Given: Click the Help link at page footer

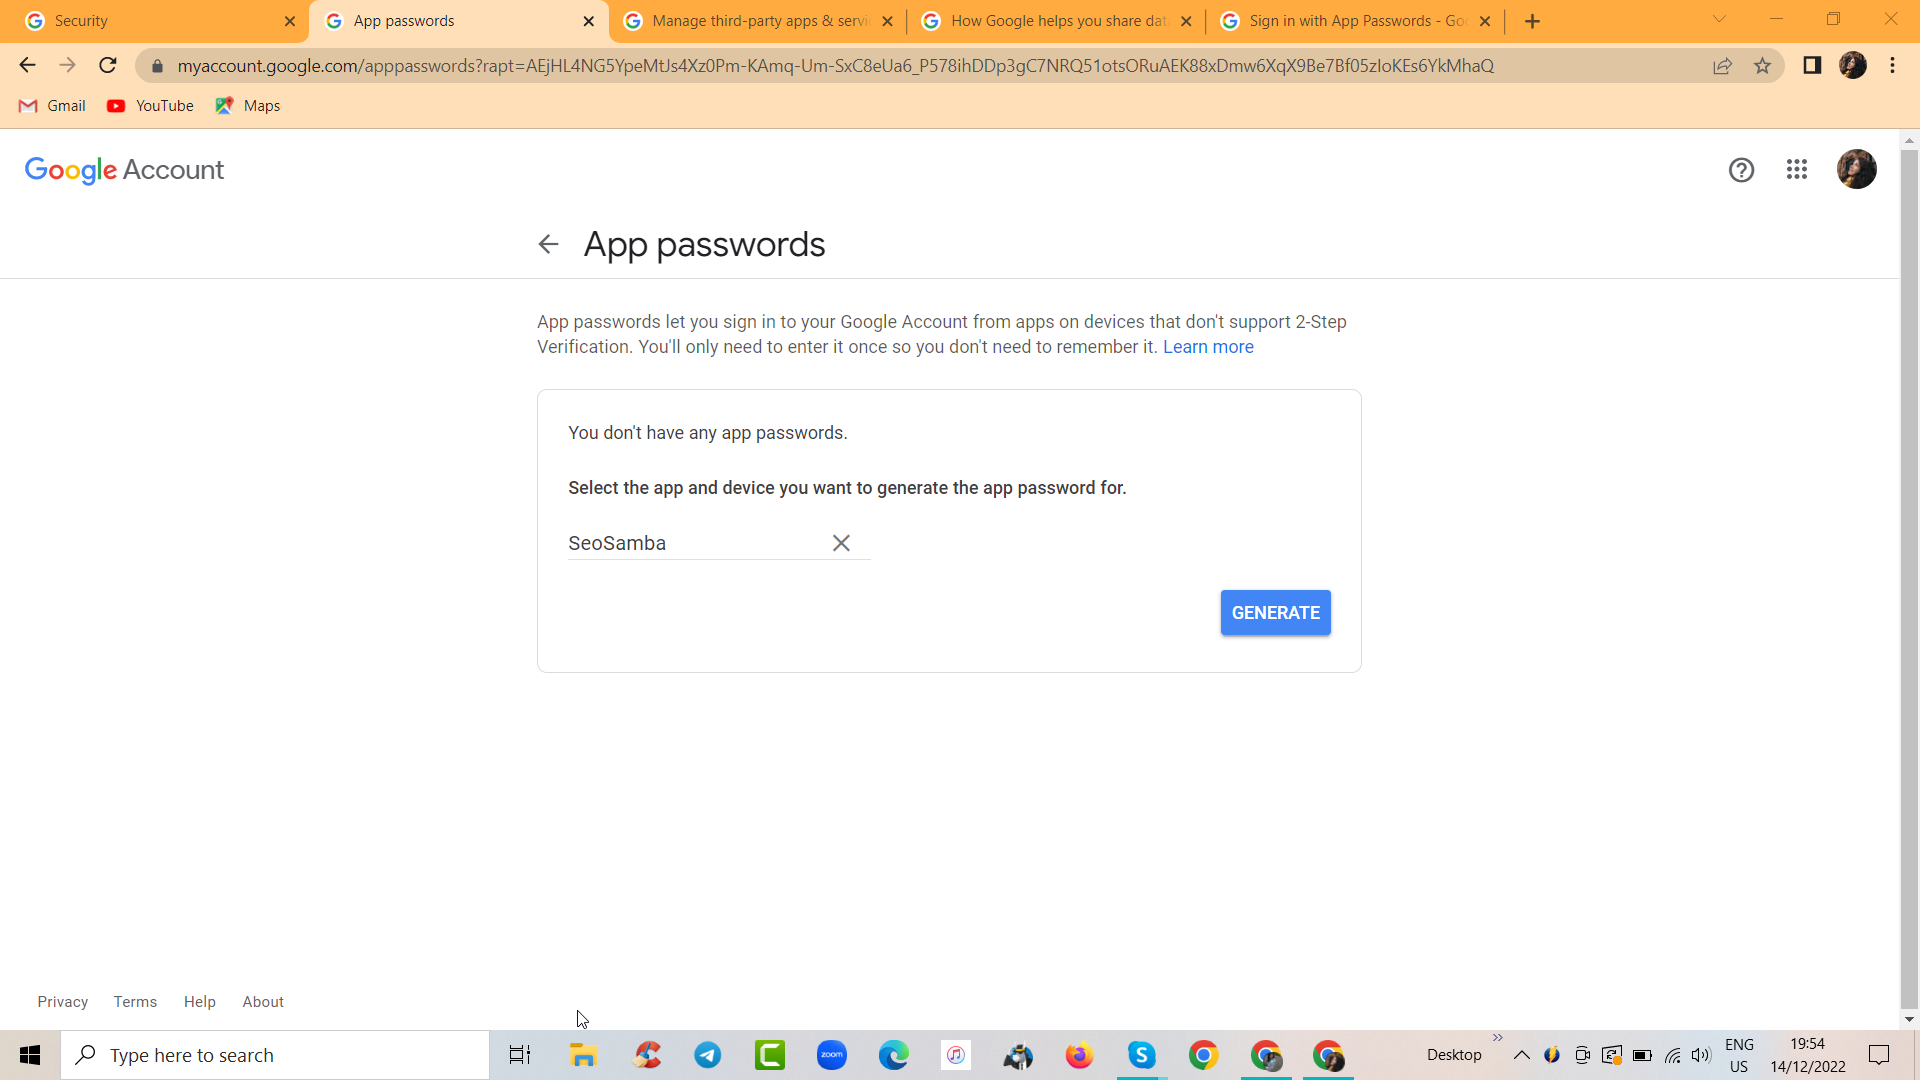Looking at the screenshot, I should (199, 1001).
